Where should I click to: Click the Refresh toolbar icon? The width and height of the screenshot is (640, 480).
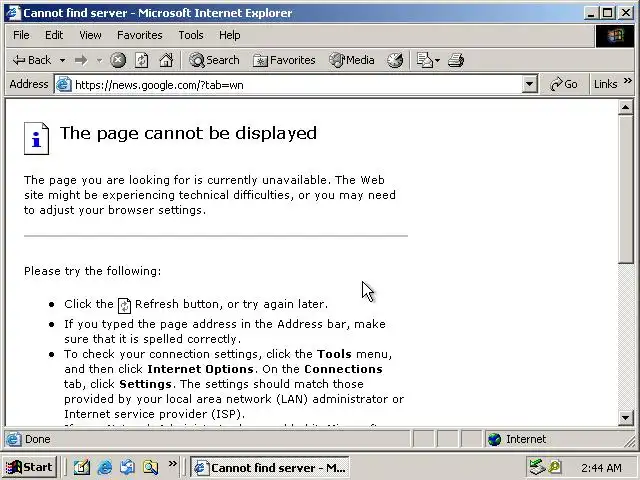click(142, 60)
